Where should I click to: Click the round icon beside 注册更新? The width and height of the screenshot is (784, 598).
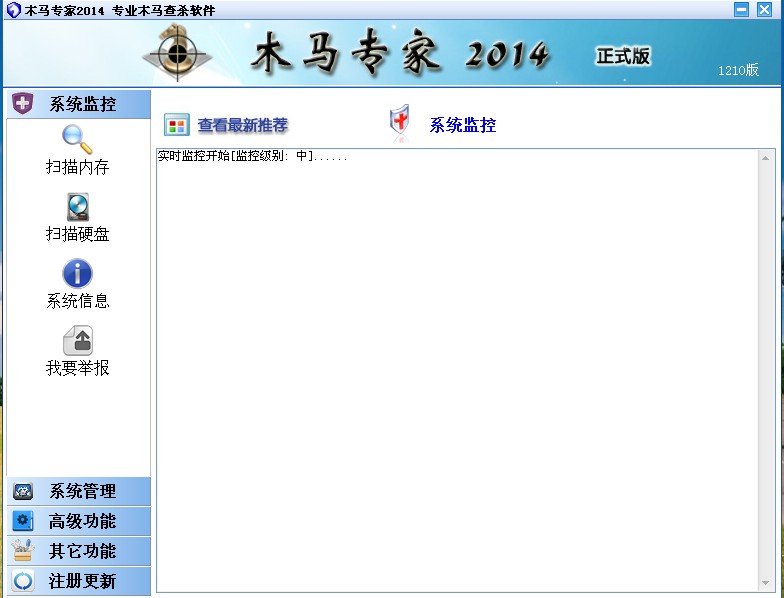tap(22, 581)
